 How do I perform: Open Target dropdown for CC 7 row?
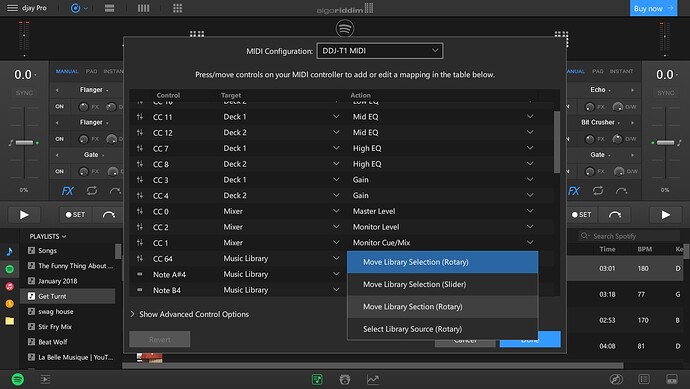(336, 148)
